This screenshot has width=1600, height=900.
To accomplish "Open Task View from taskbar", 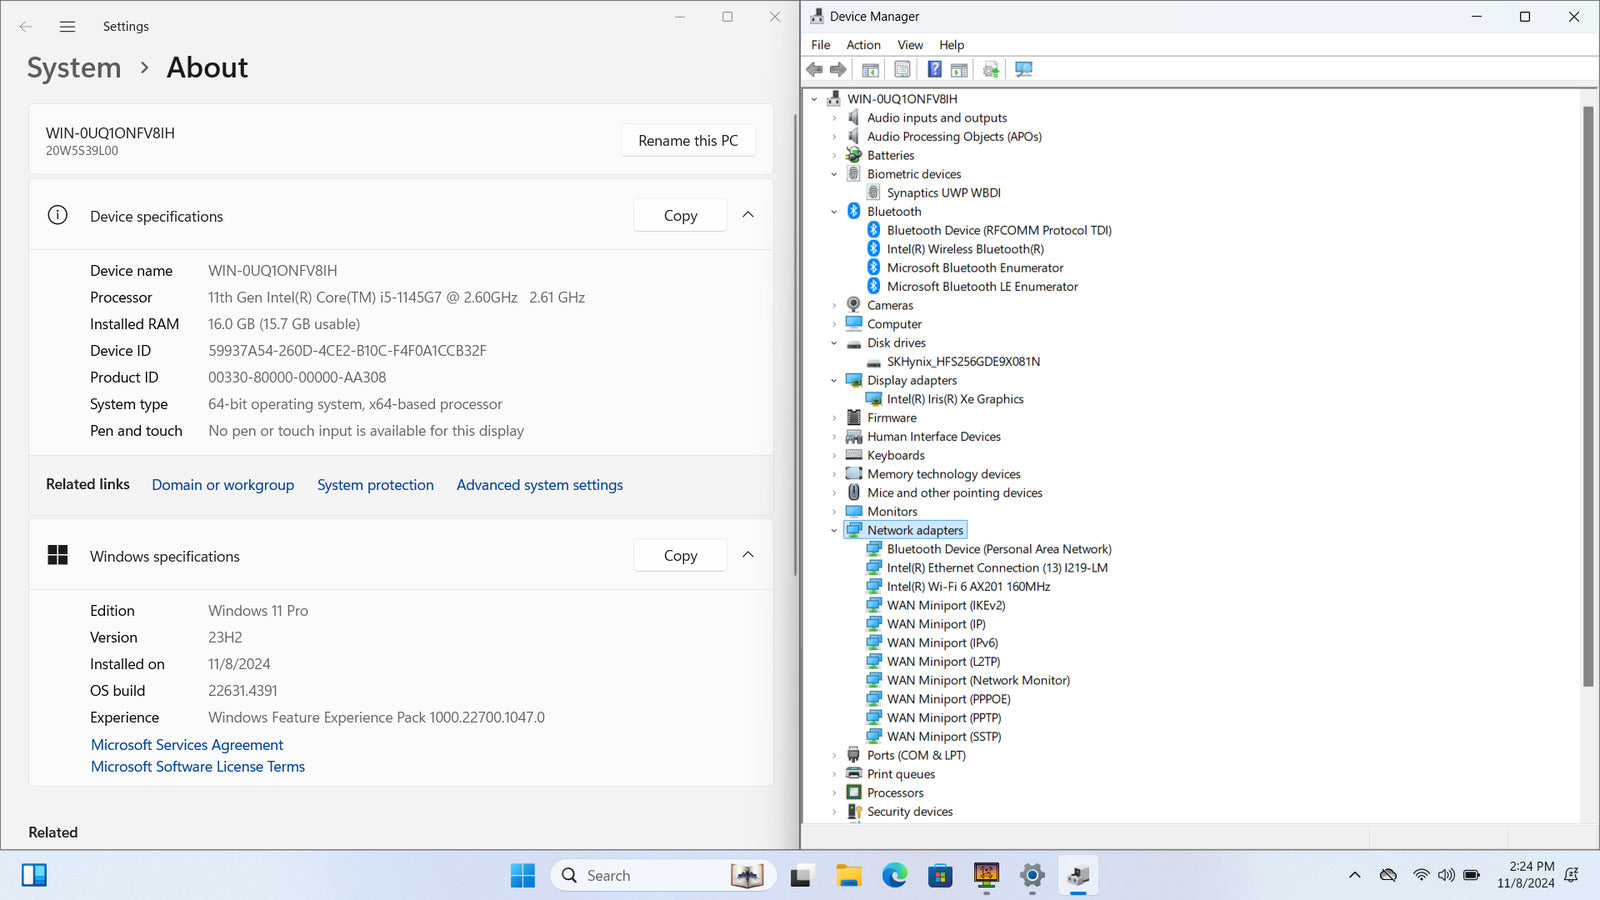I will point(801,876).
